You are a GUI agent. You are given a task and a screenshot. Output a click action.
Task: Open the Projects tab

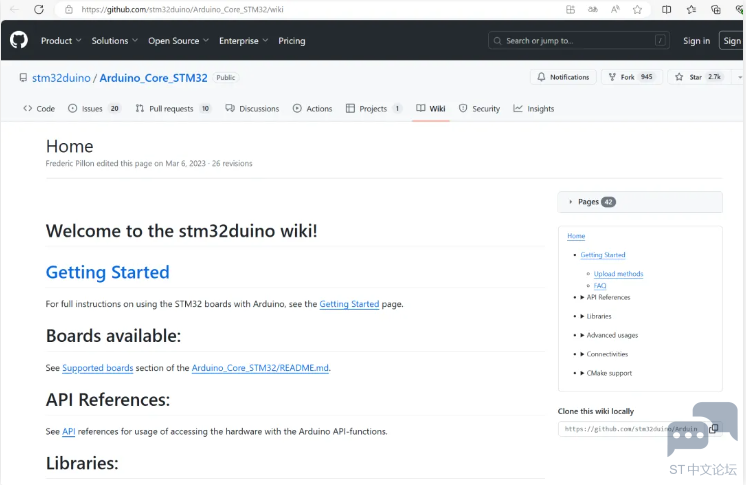374,109
